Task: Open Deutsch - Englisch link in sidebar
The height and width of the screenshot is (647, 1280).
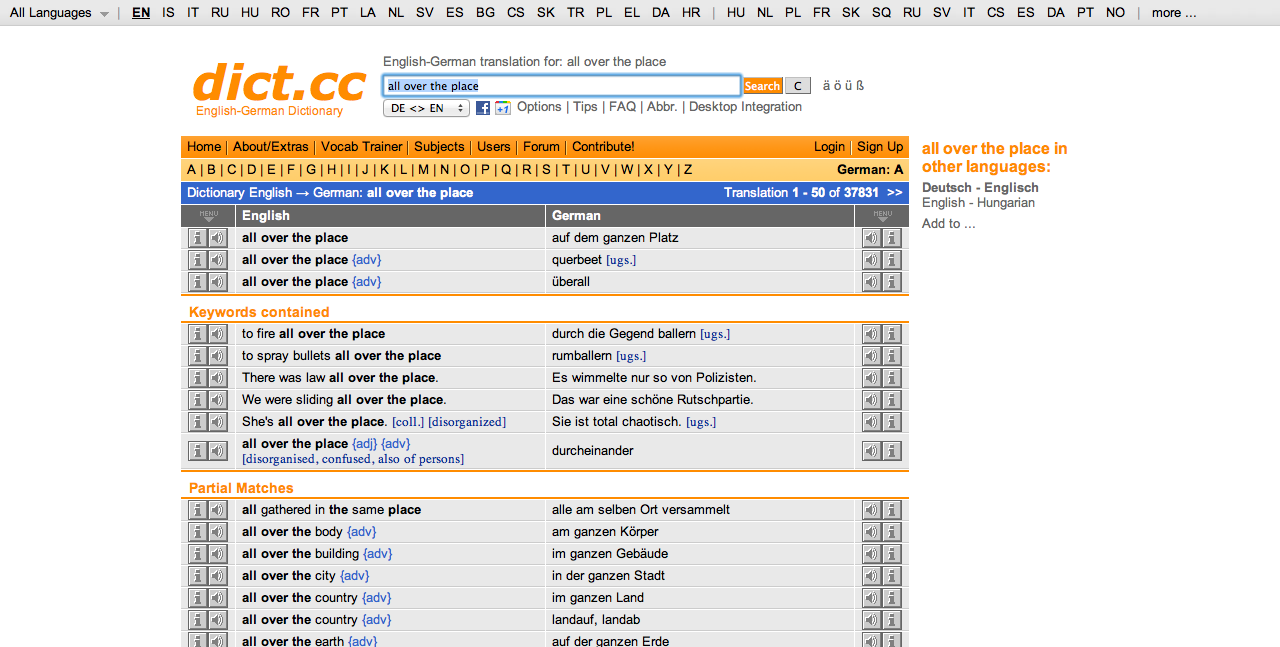Action: [980, 188]
